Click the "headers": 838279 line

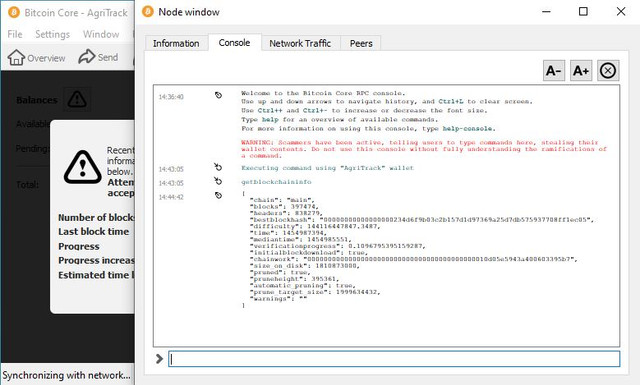click(286, 213)
